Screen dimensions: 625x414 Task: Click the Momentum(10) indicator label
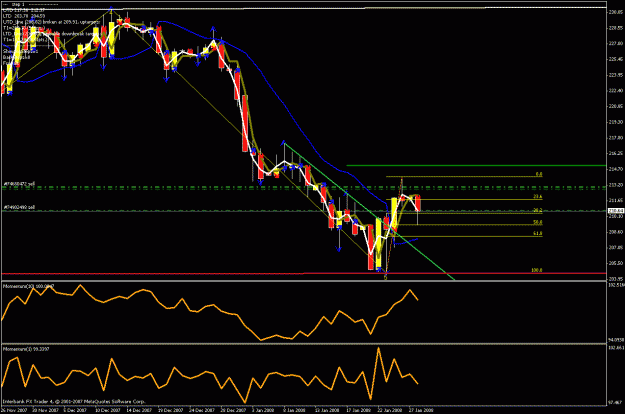pos(29,286)
